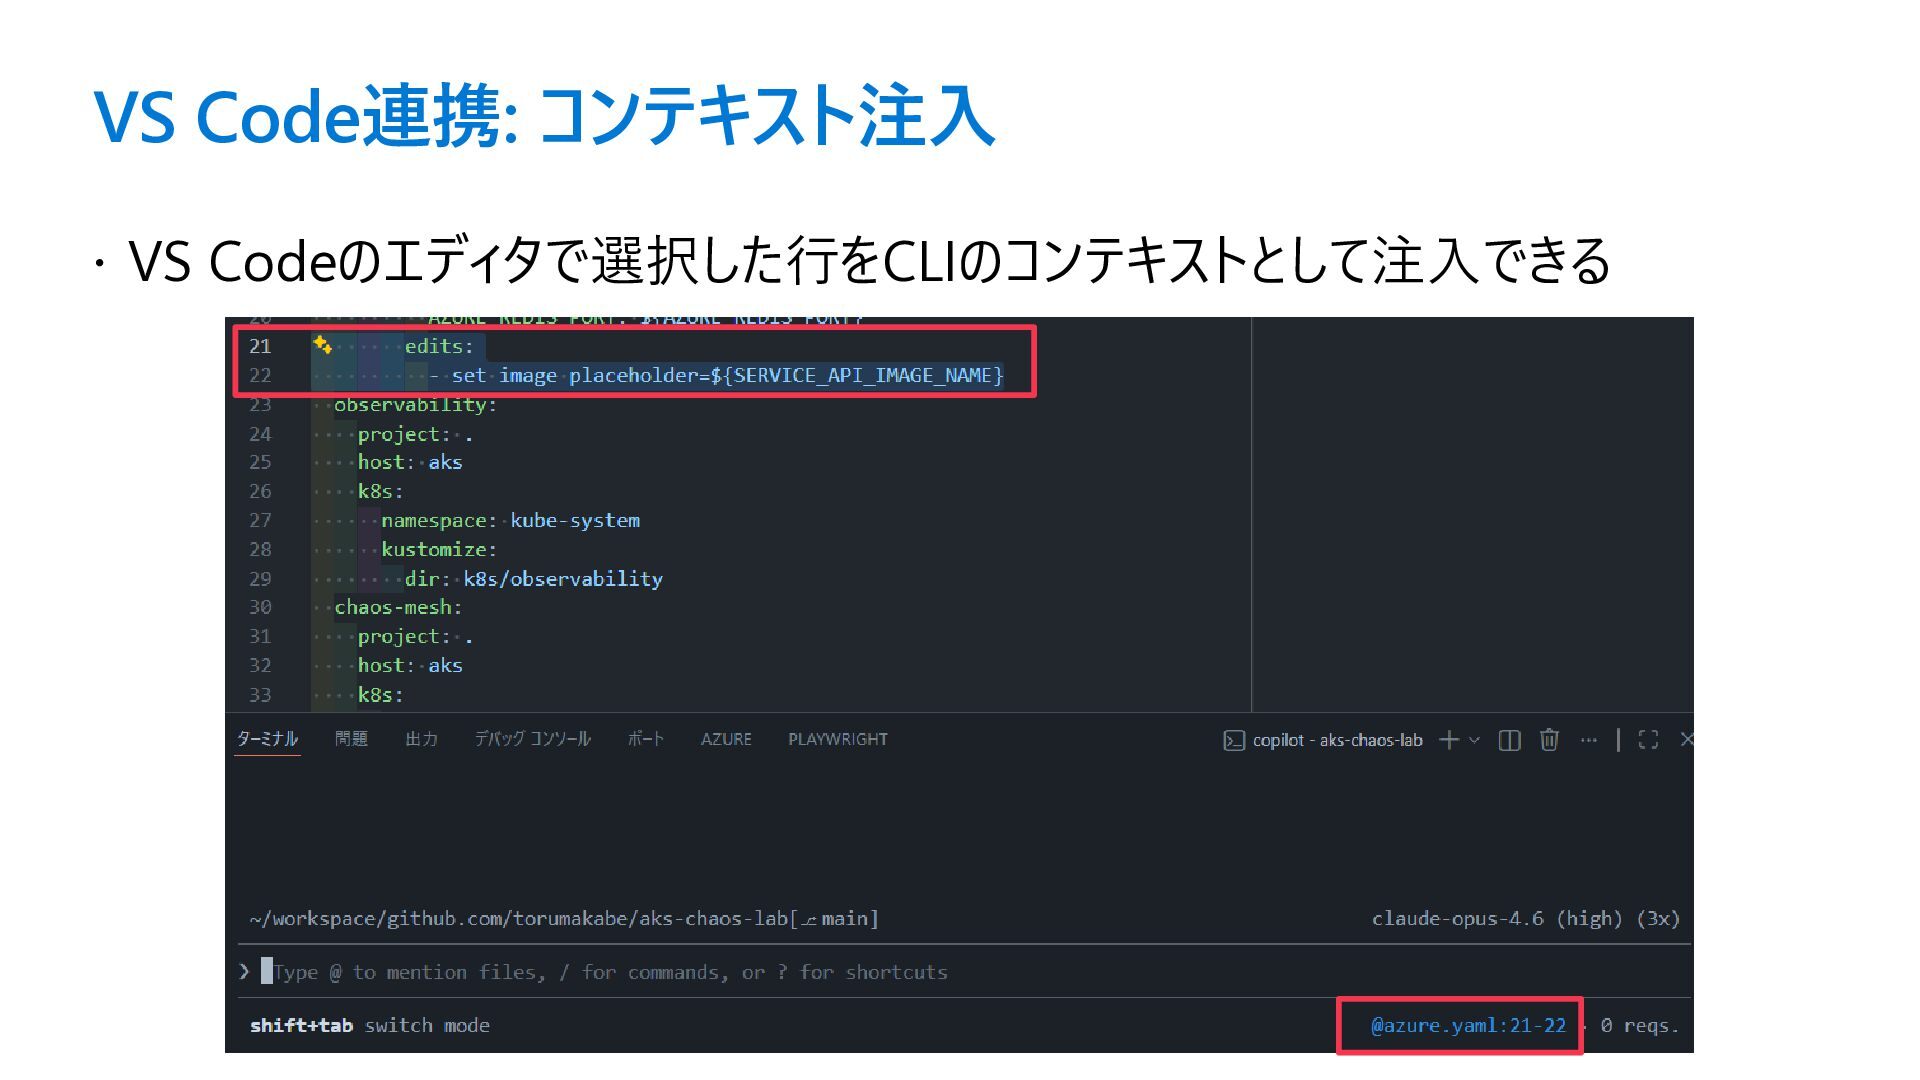1920x1080 pixels.
Task: Click the new terminal plus icon
Action: (x=1448, y=740)
